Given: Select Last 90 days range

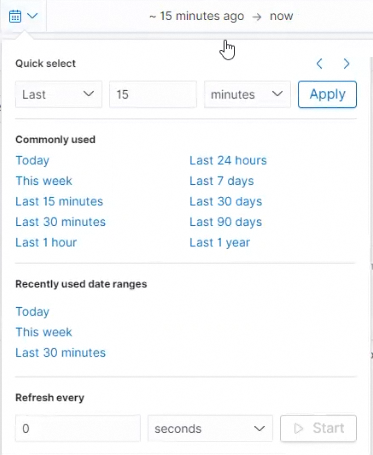Looking at the screenshot, I should coord(226,222).
